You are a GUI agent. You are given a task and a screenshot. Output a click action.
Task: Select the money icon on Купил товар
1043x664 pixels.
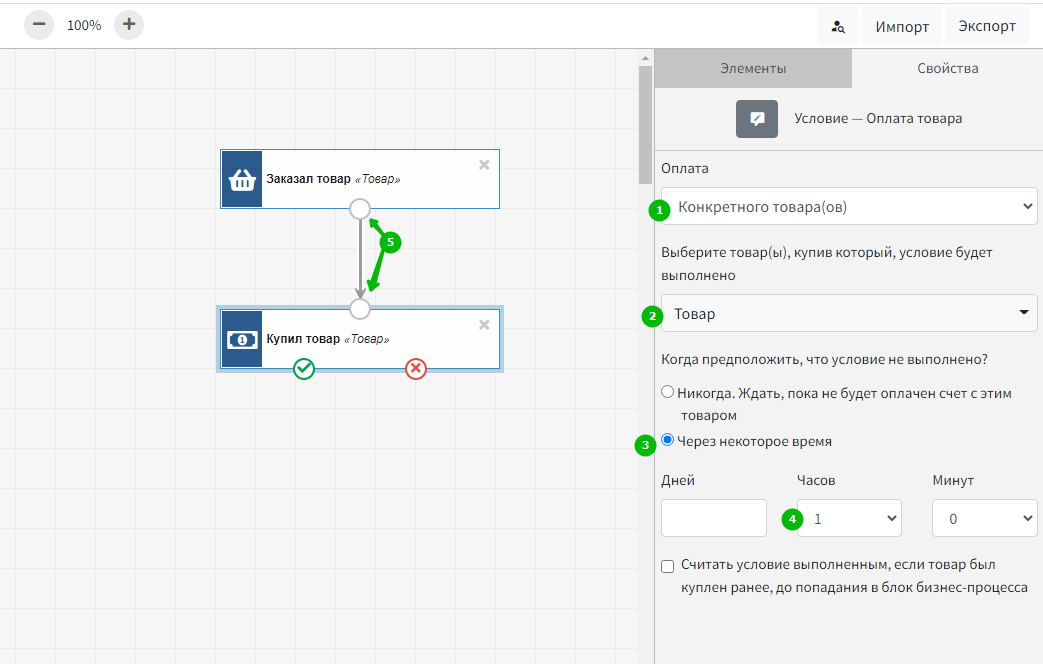pos(242,339)
